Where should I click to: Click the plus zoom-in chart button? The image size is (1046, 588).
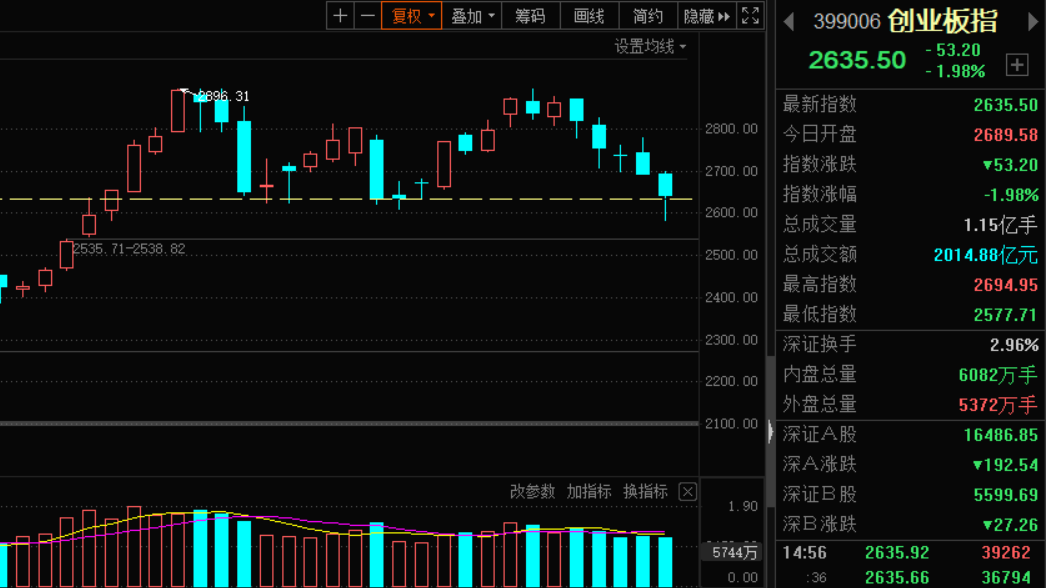click(x=340, y=16)
